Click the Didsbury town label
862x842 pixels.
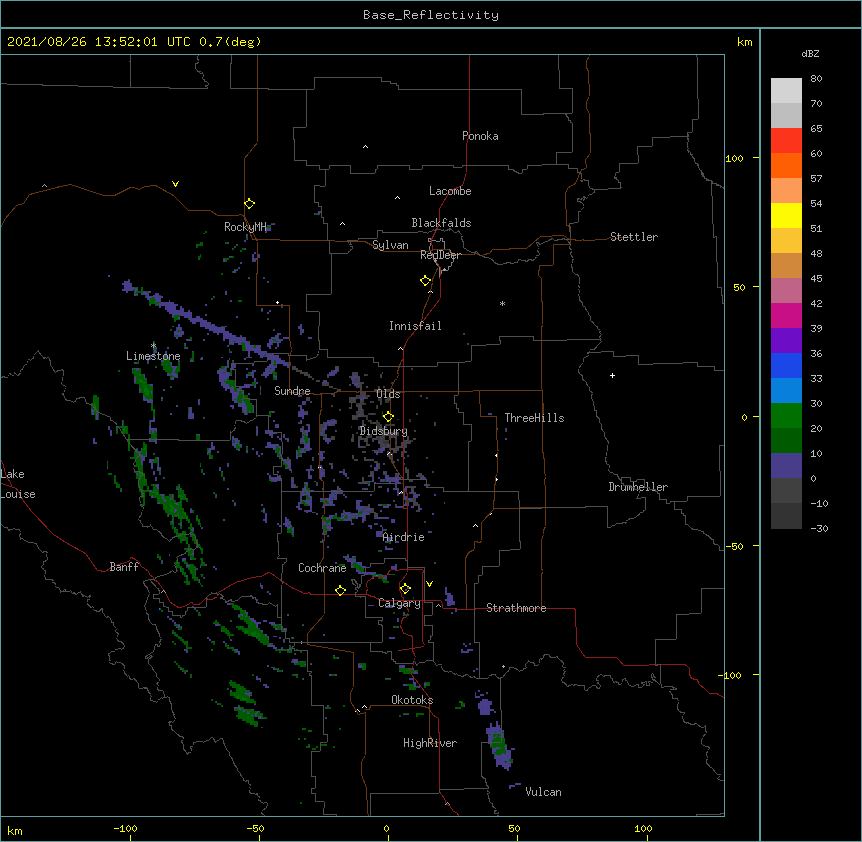383,431
